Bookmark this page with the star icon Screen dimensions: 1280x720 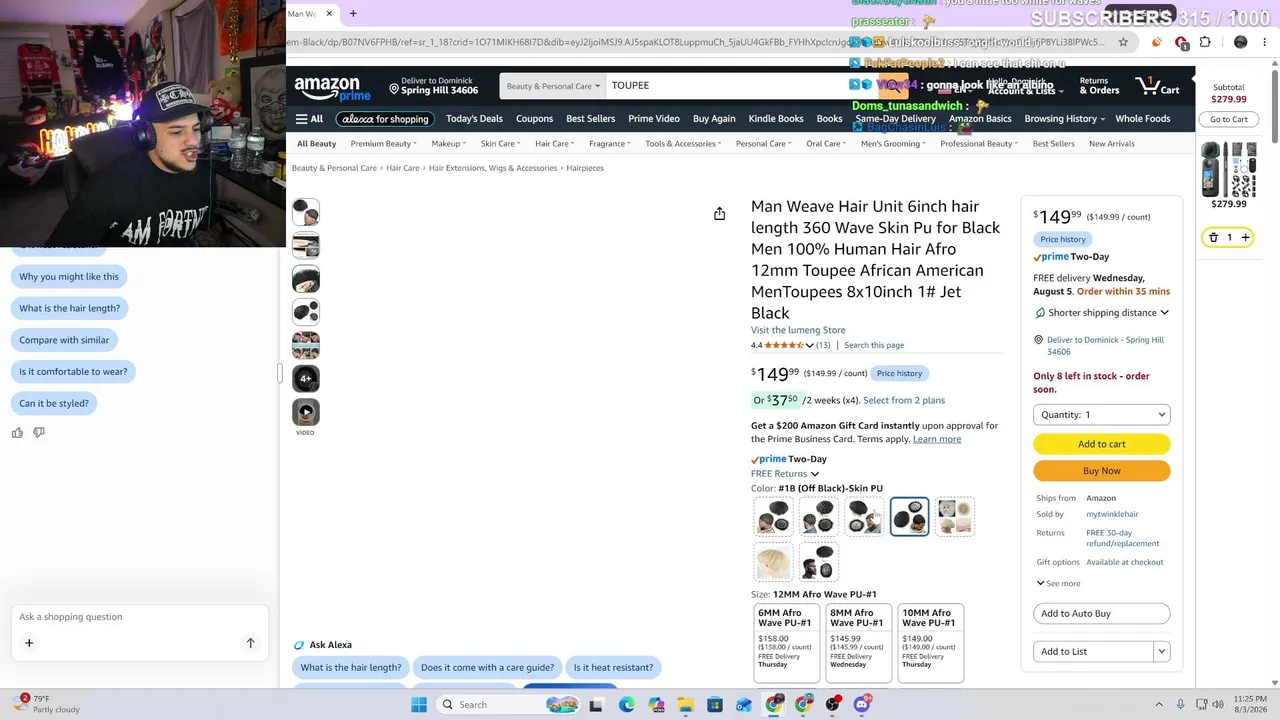(1123, 42)
